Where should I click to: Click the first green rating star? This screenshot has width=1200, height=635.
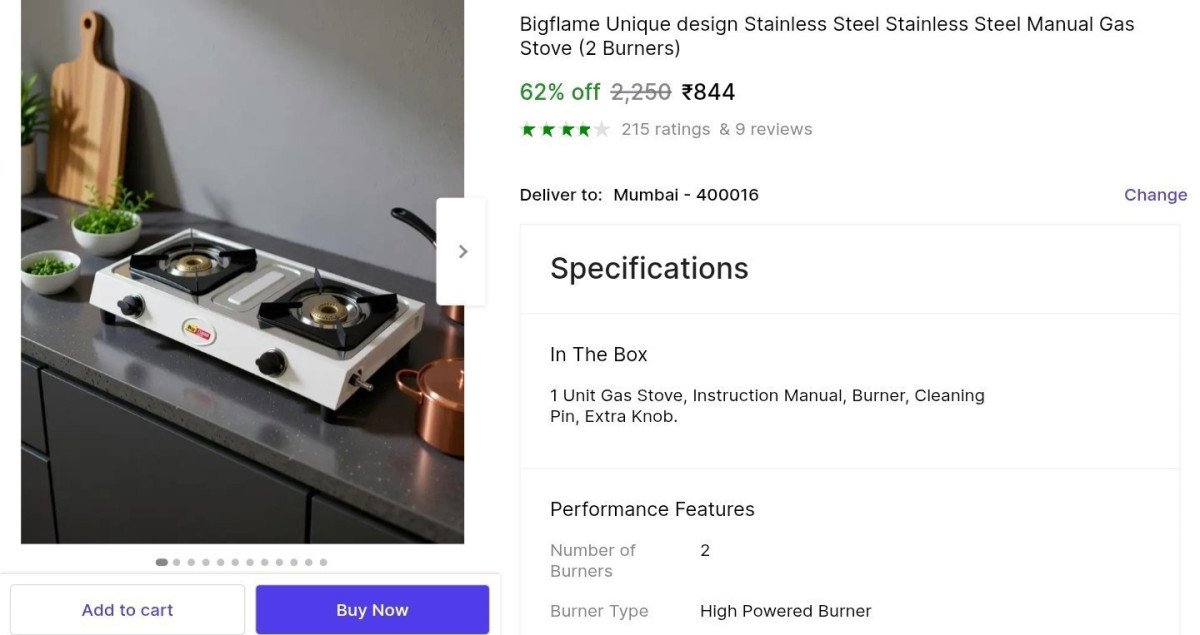click(x=528, y=130)
